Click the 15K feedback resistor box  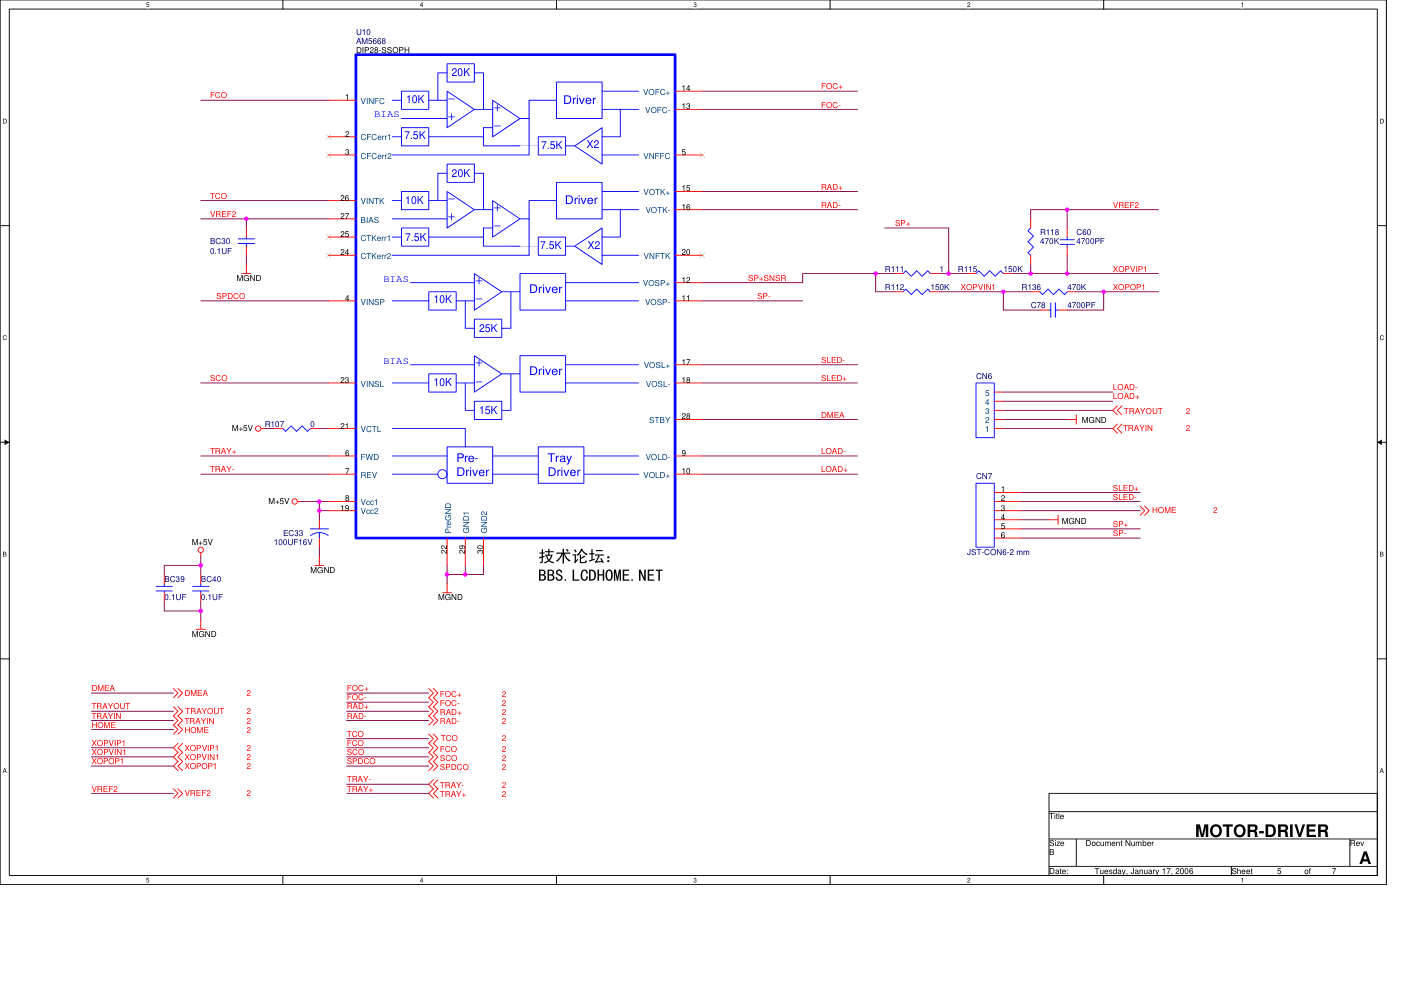[x=488, y=410]
